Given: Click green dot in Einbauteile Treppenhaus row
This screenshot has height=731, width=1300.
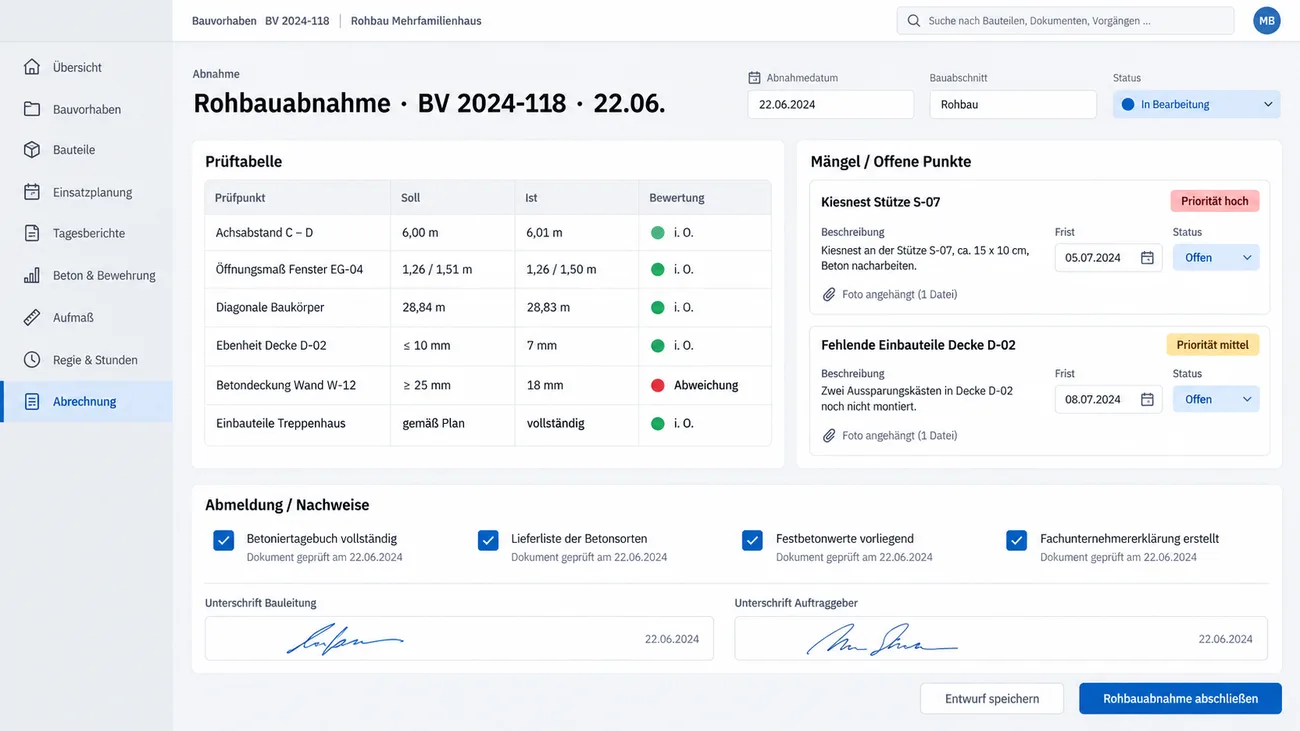Looking at the screenshot, I should (x=658, y=423).
